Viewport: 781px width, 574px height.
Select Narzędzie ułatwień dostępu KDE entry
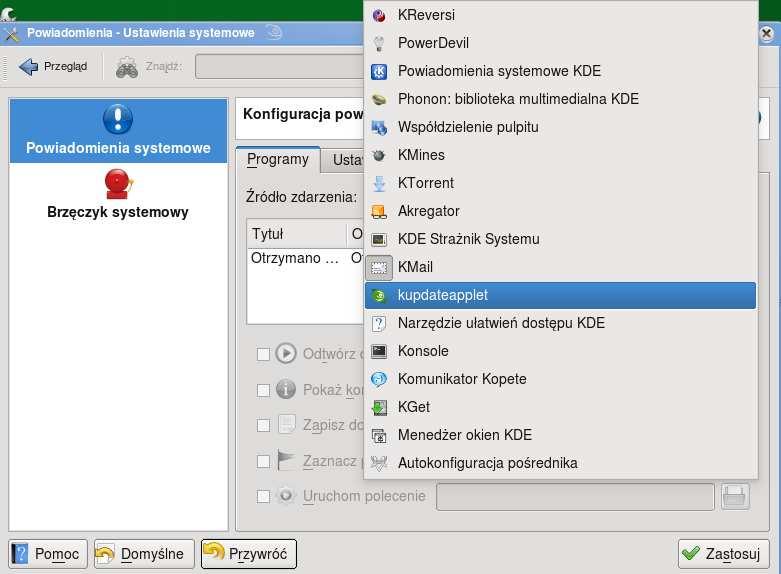(x=560, y=323)
